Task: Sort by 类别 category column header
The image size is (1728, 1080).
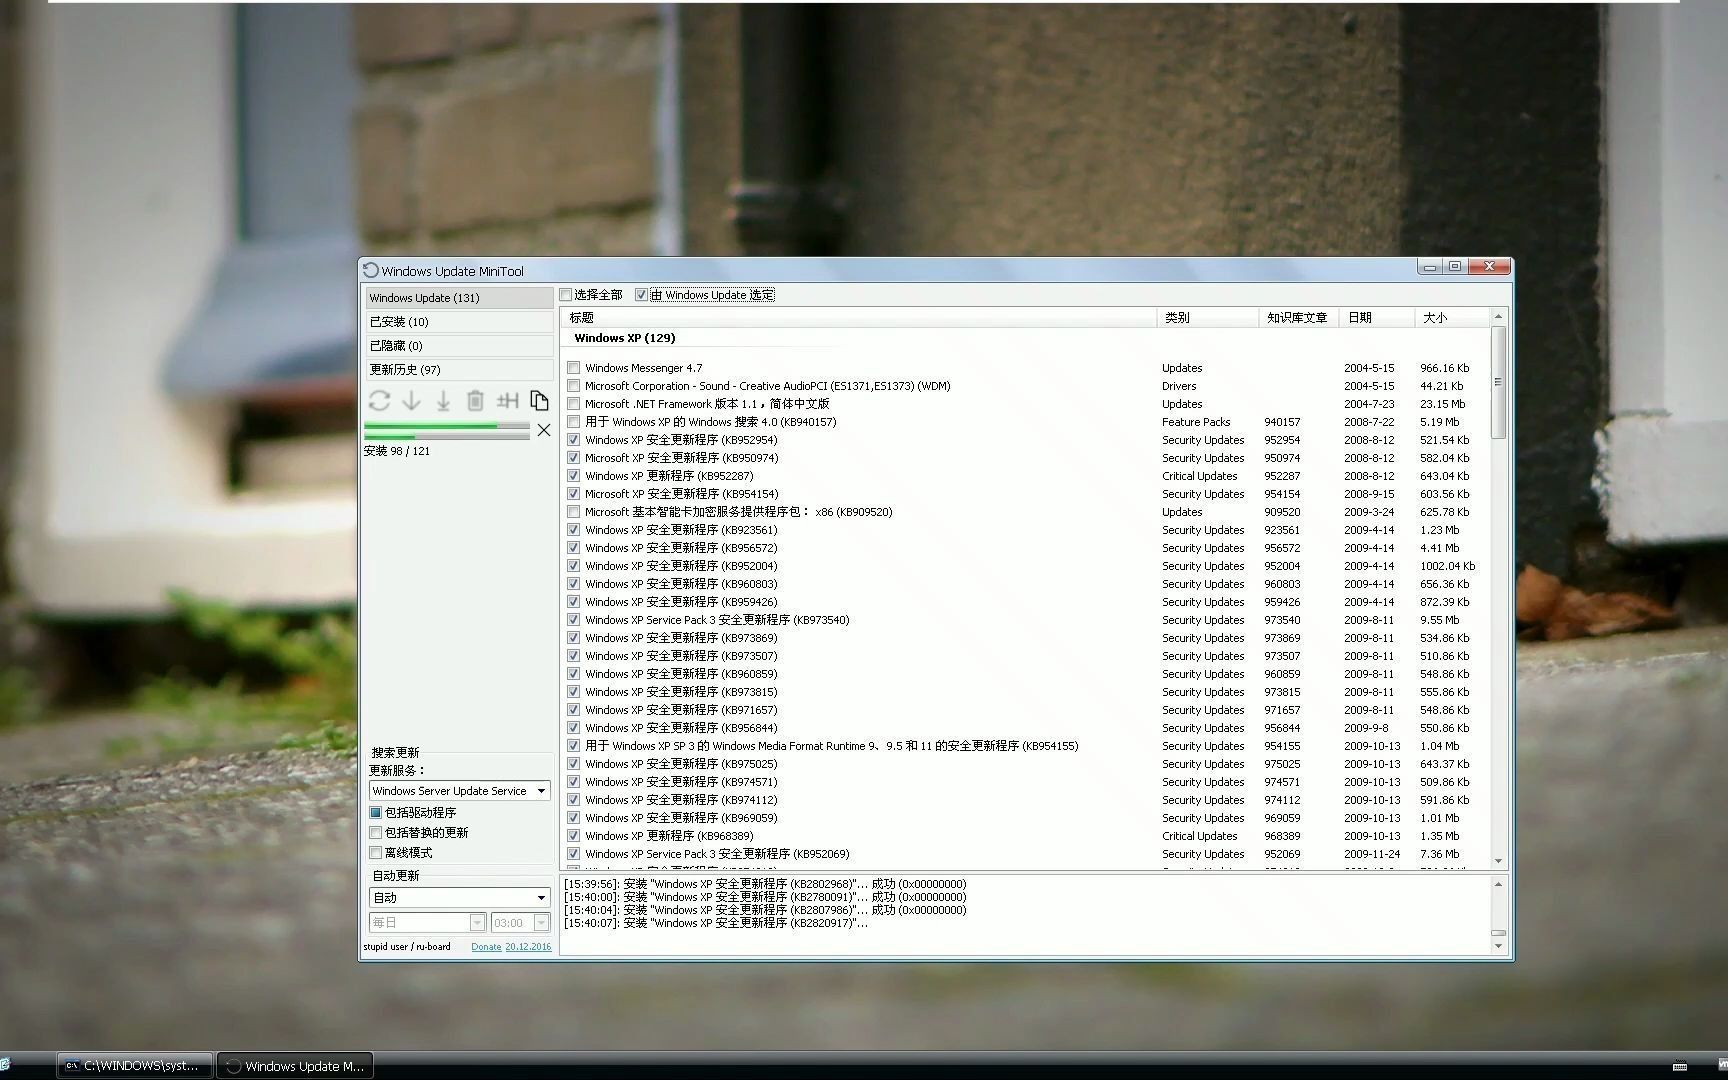Action: coord(1207,317)
